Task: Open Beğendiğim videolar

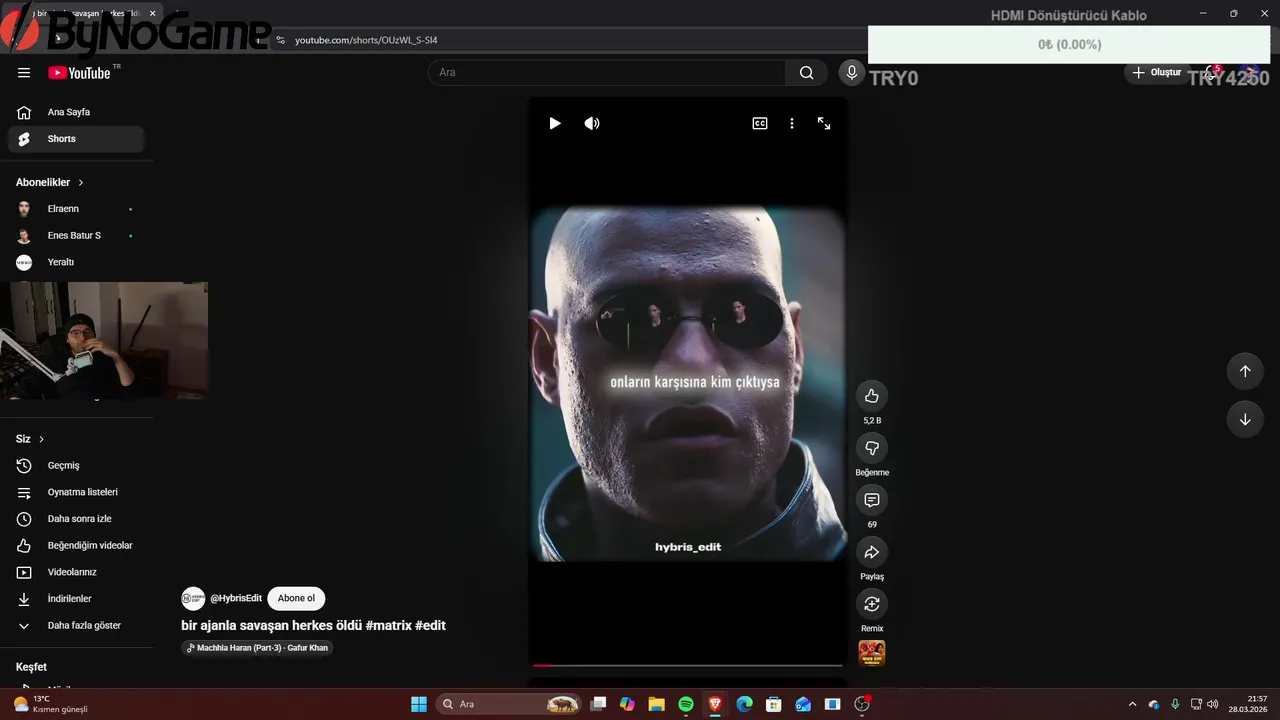Action: [76, 545]
